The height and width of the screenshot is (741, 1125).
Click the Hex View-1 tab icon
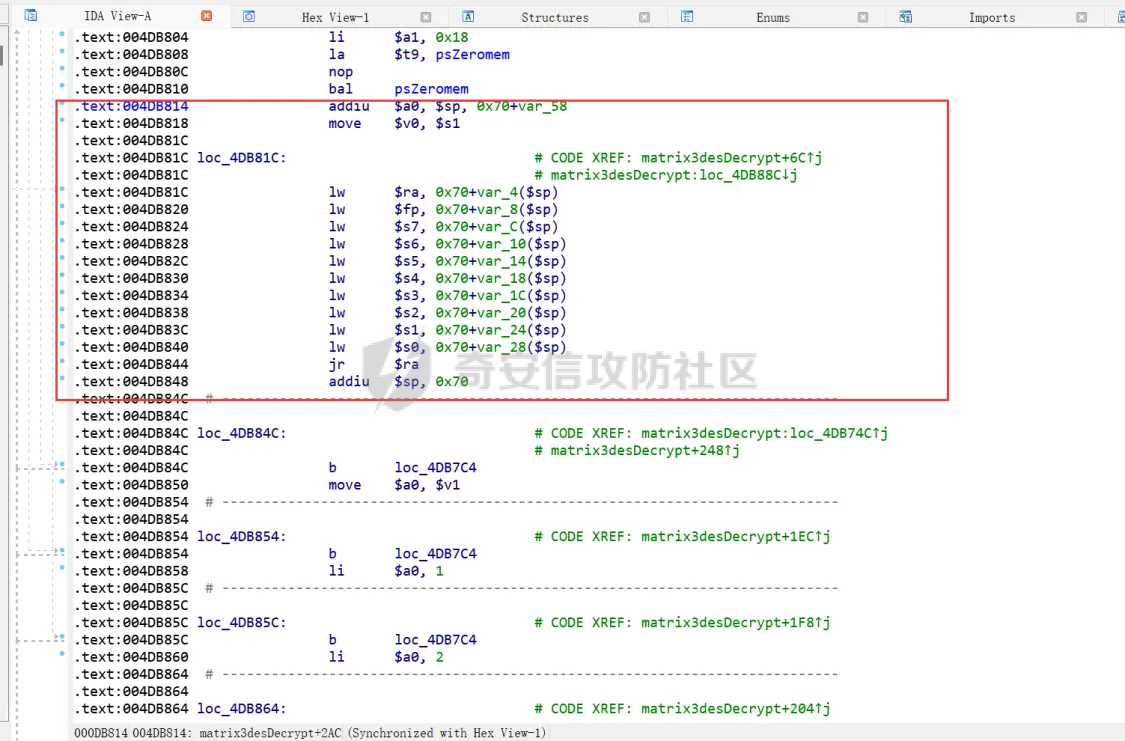coord(249,17)
